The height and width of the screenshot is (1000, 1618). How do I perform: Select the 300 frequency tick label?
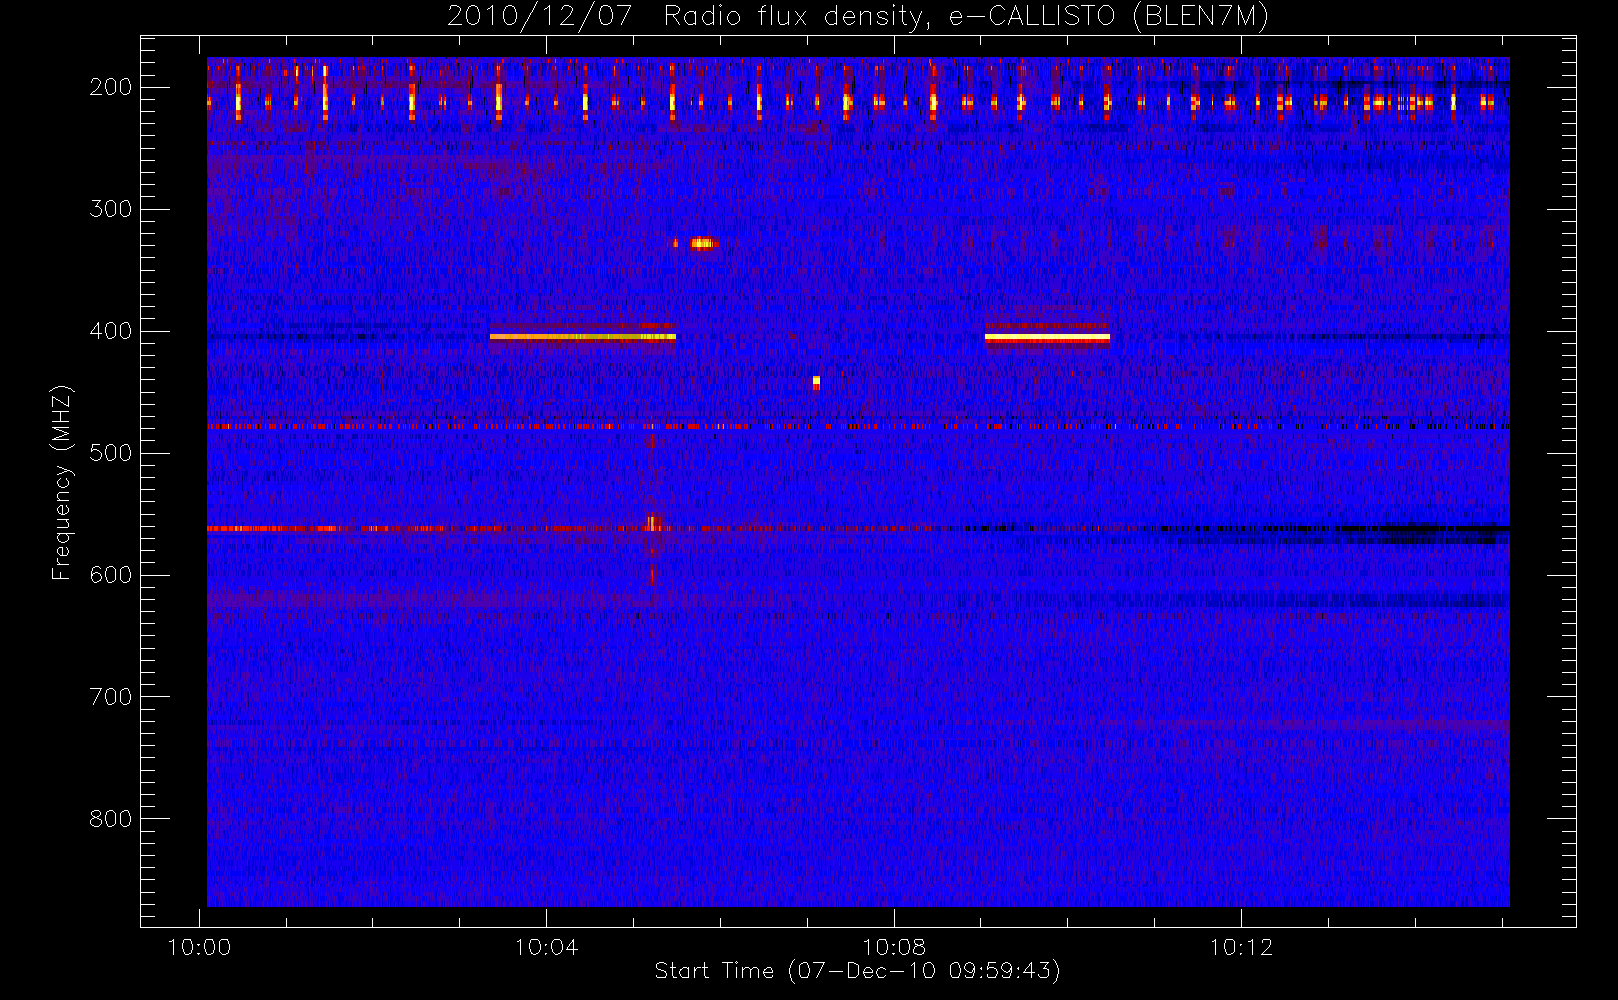[x=111, y=209]
